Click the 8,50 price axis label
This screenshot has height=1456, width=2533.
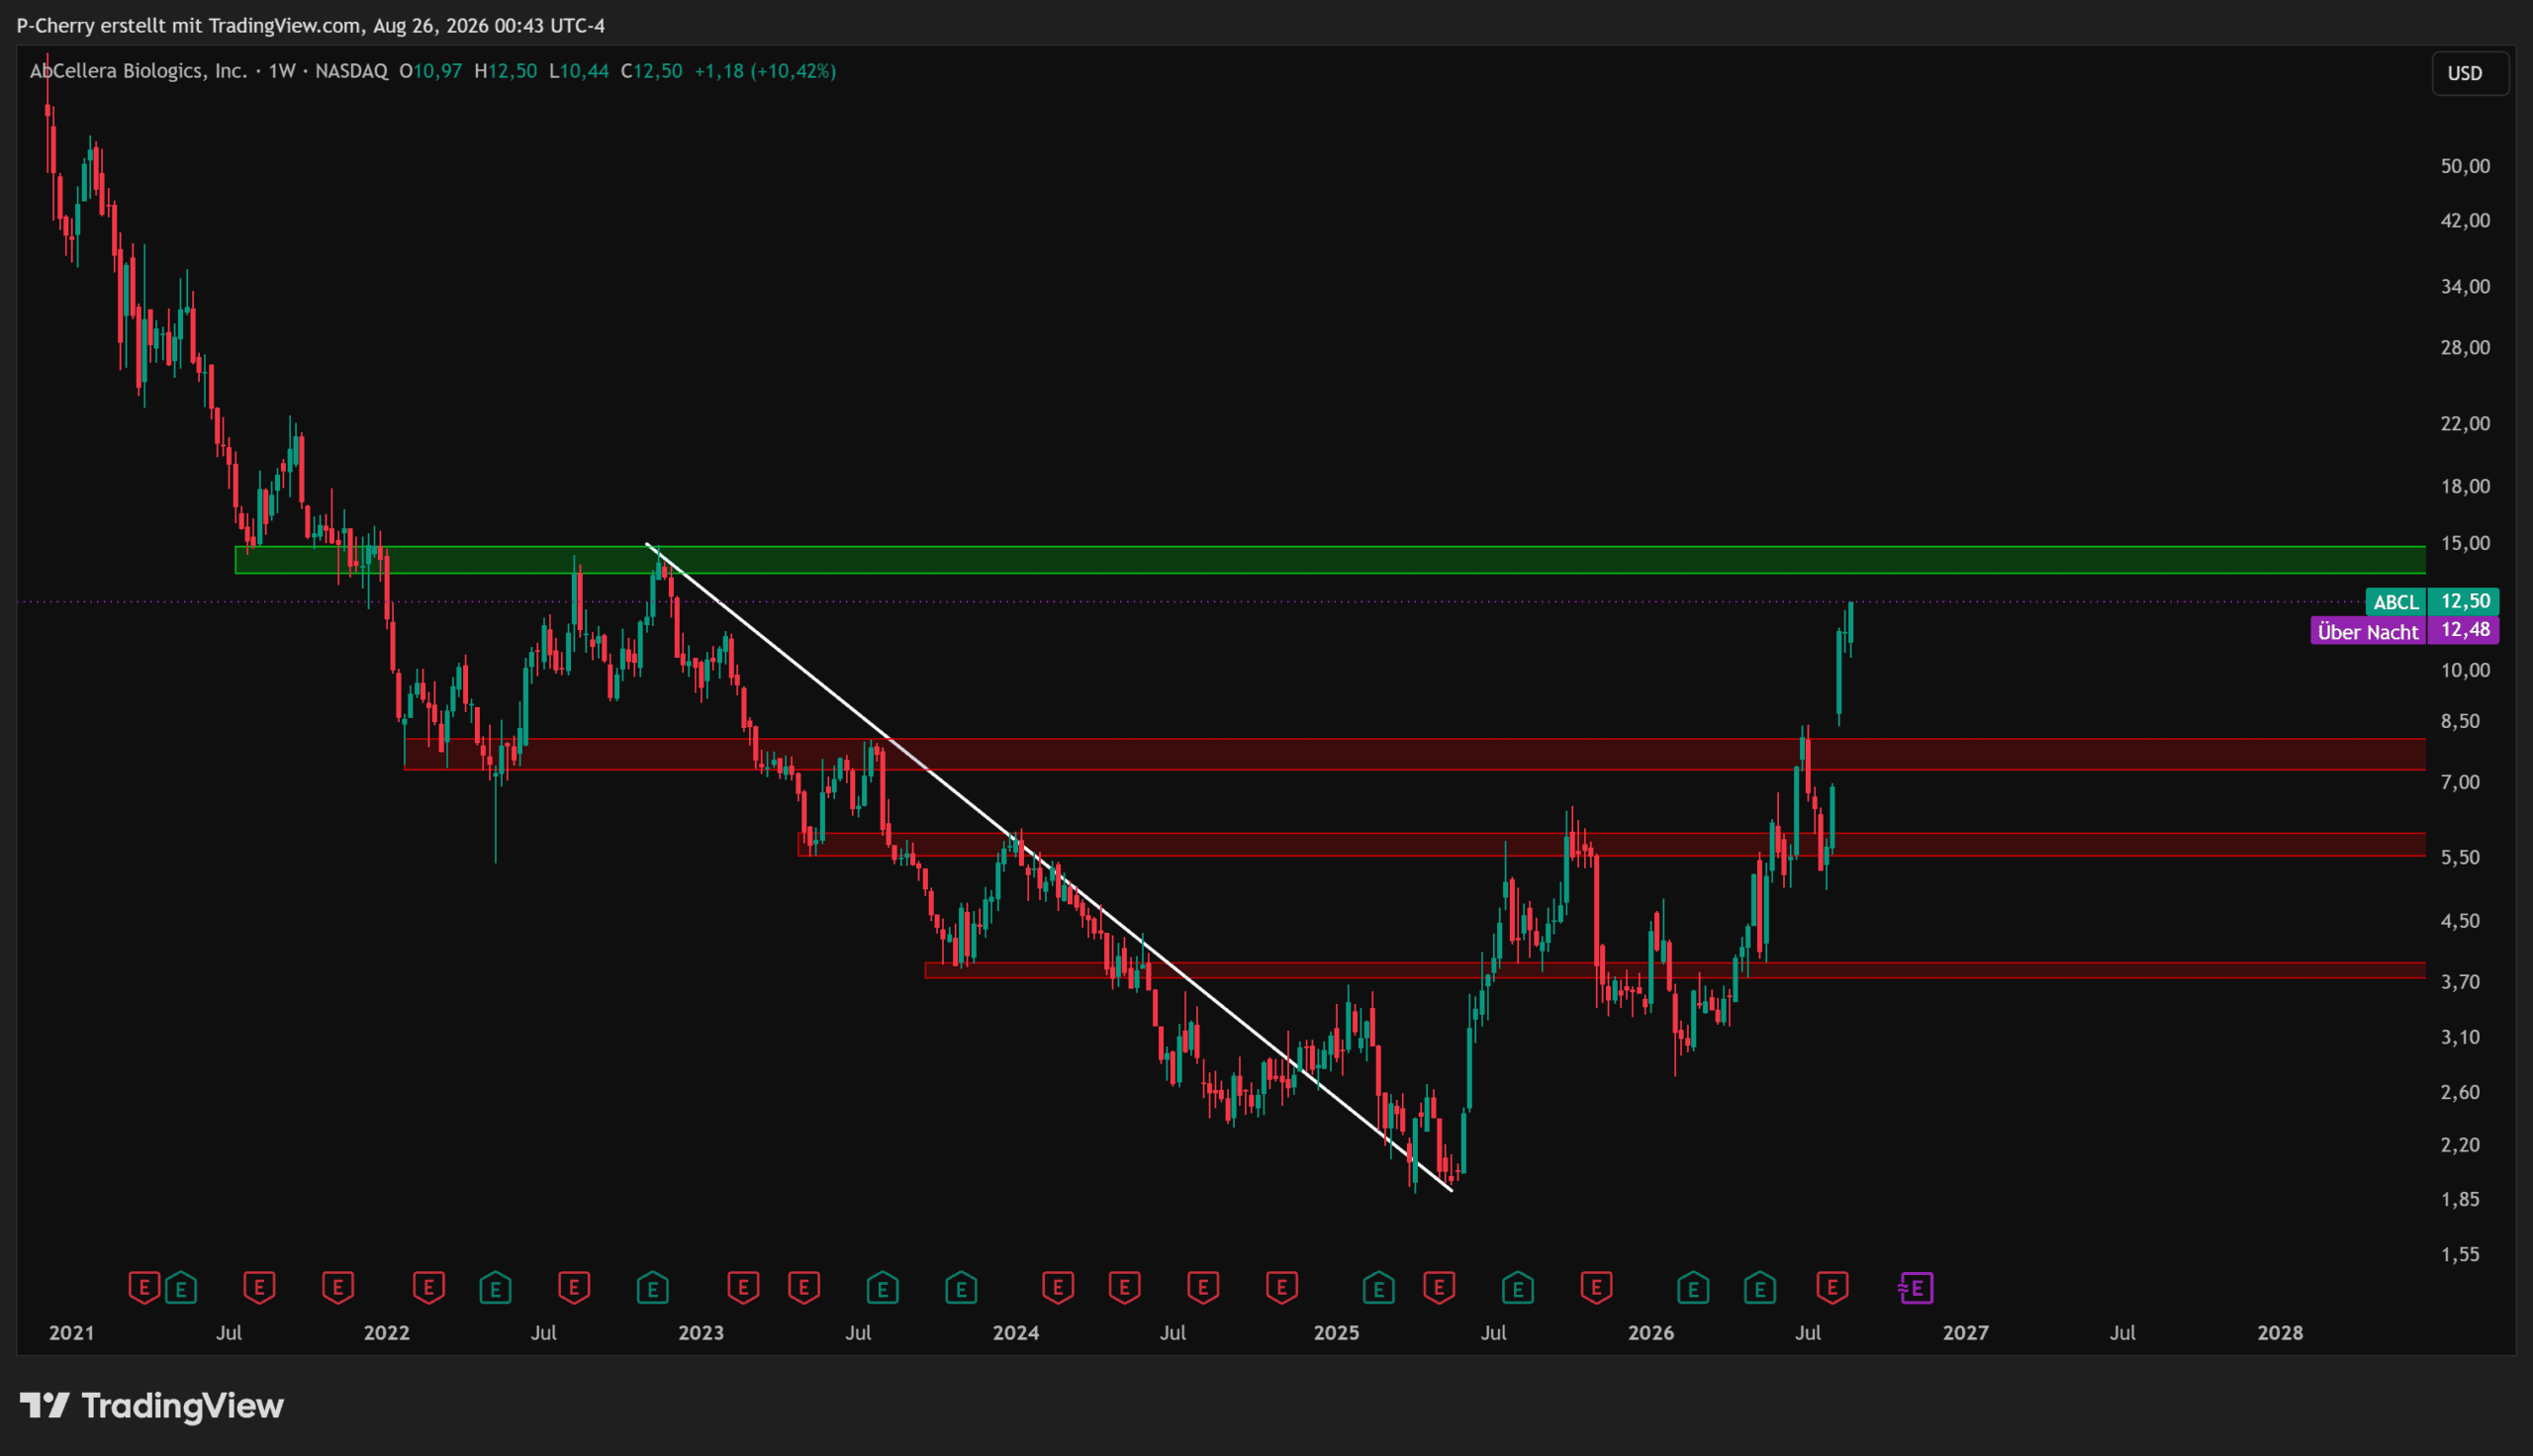(2460, 722)
